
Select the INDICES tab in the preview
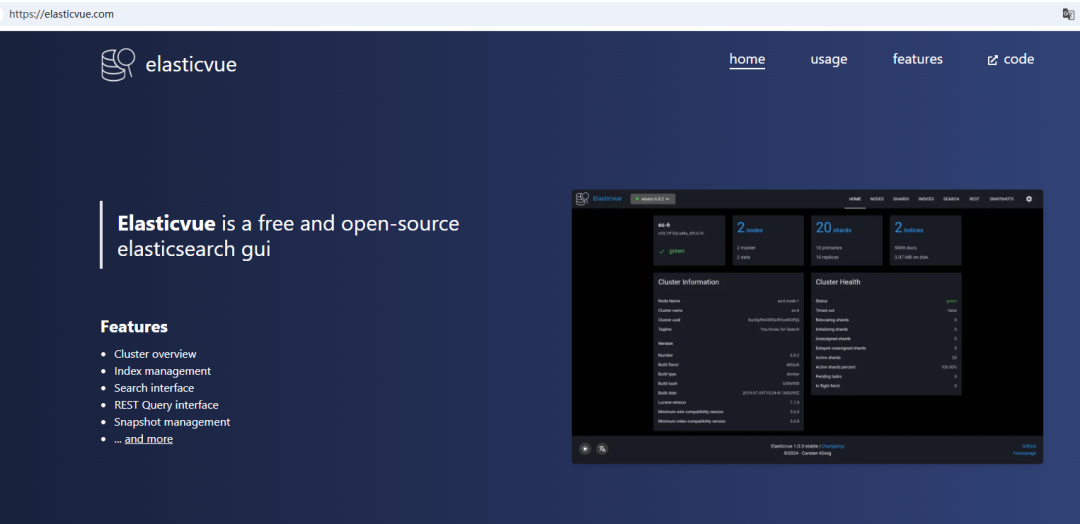pos(926,199)
